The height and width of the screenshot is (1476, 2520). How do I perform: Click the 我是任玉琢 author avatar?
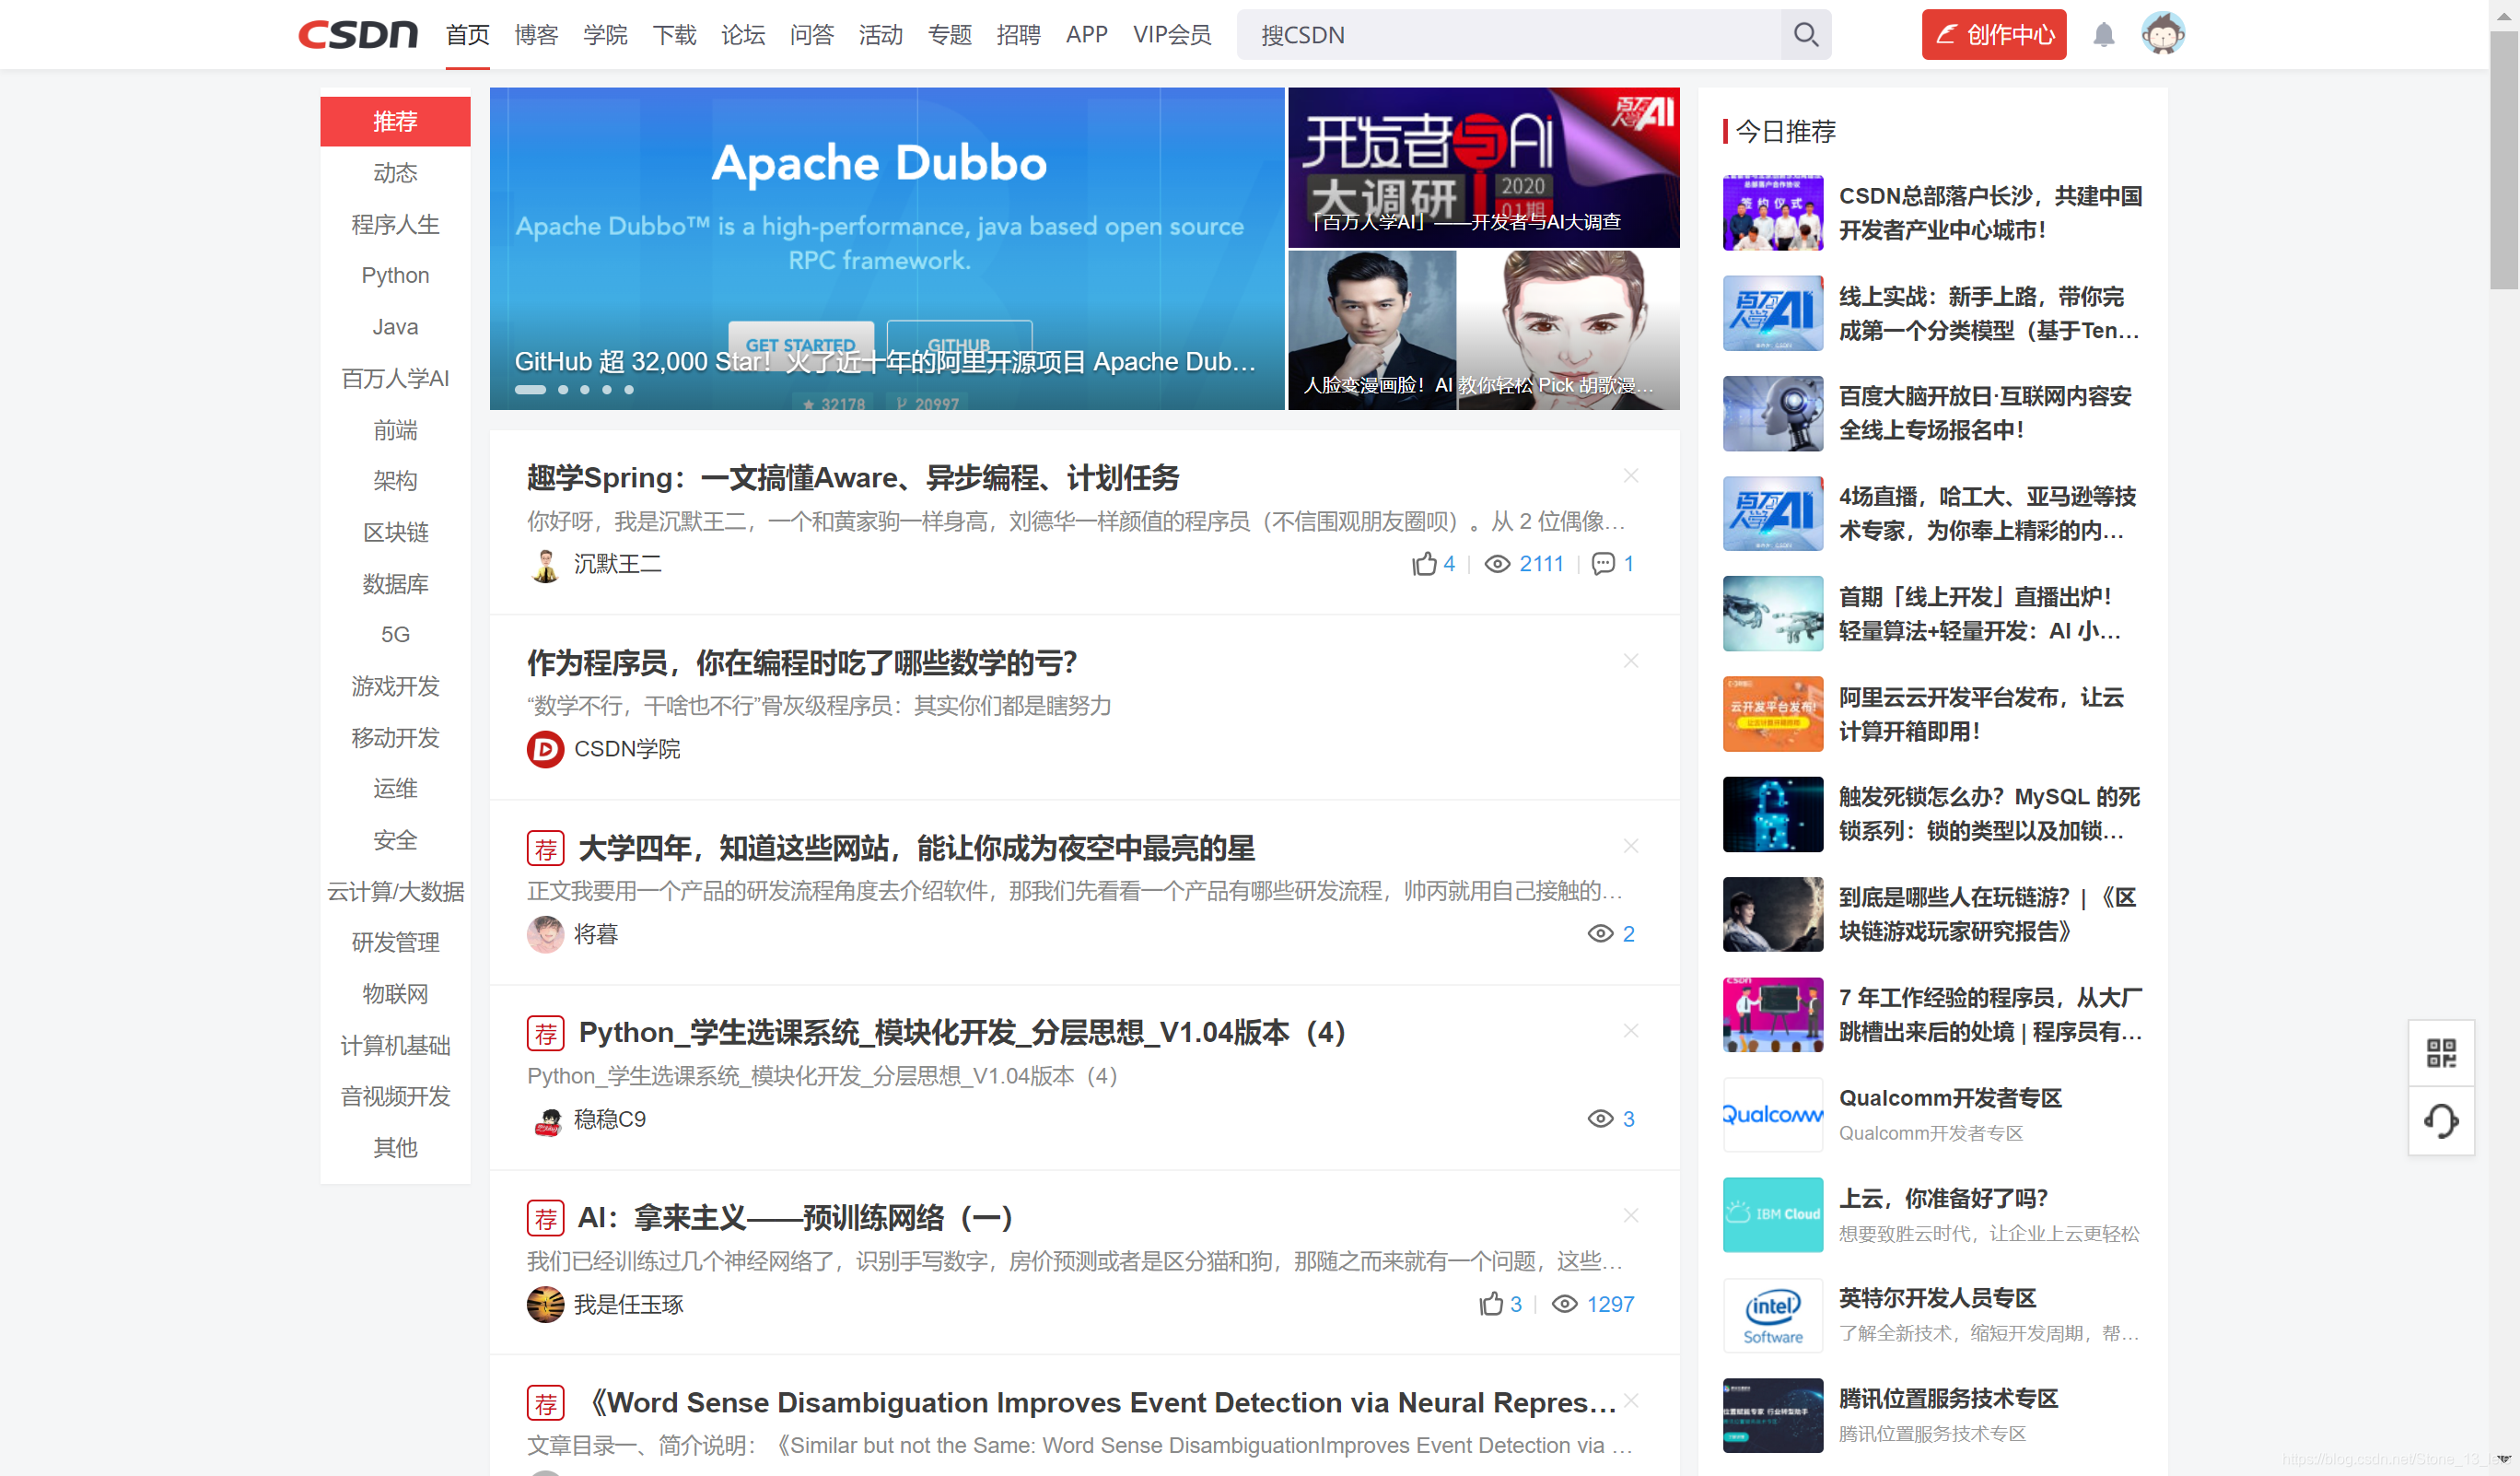[545, 1305]
